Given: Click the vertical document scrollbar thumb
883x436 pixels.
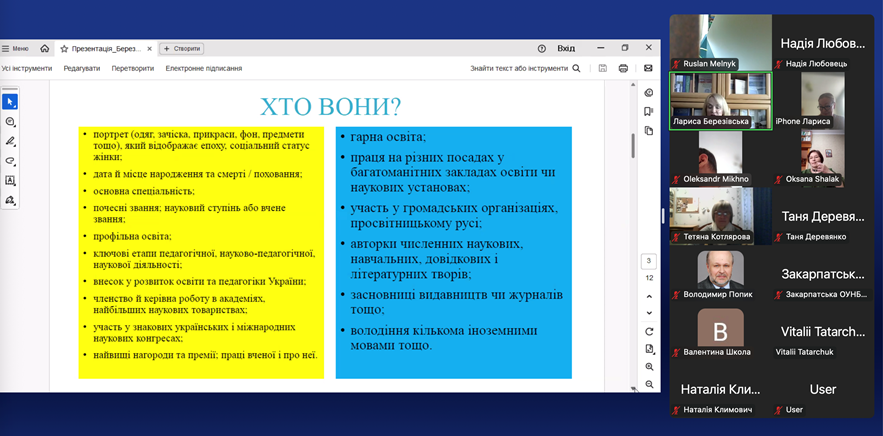Looking at the screenshot, I should [x=632, y=145].
